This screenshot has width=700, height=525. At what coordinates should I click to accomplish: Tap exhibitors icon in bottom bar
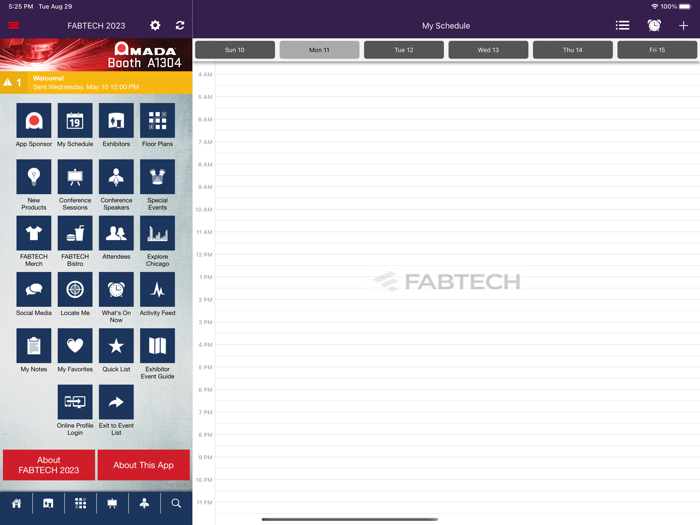[48, 504]
